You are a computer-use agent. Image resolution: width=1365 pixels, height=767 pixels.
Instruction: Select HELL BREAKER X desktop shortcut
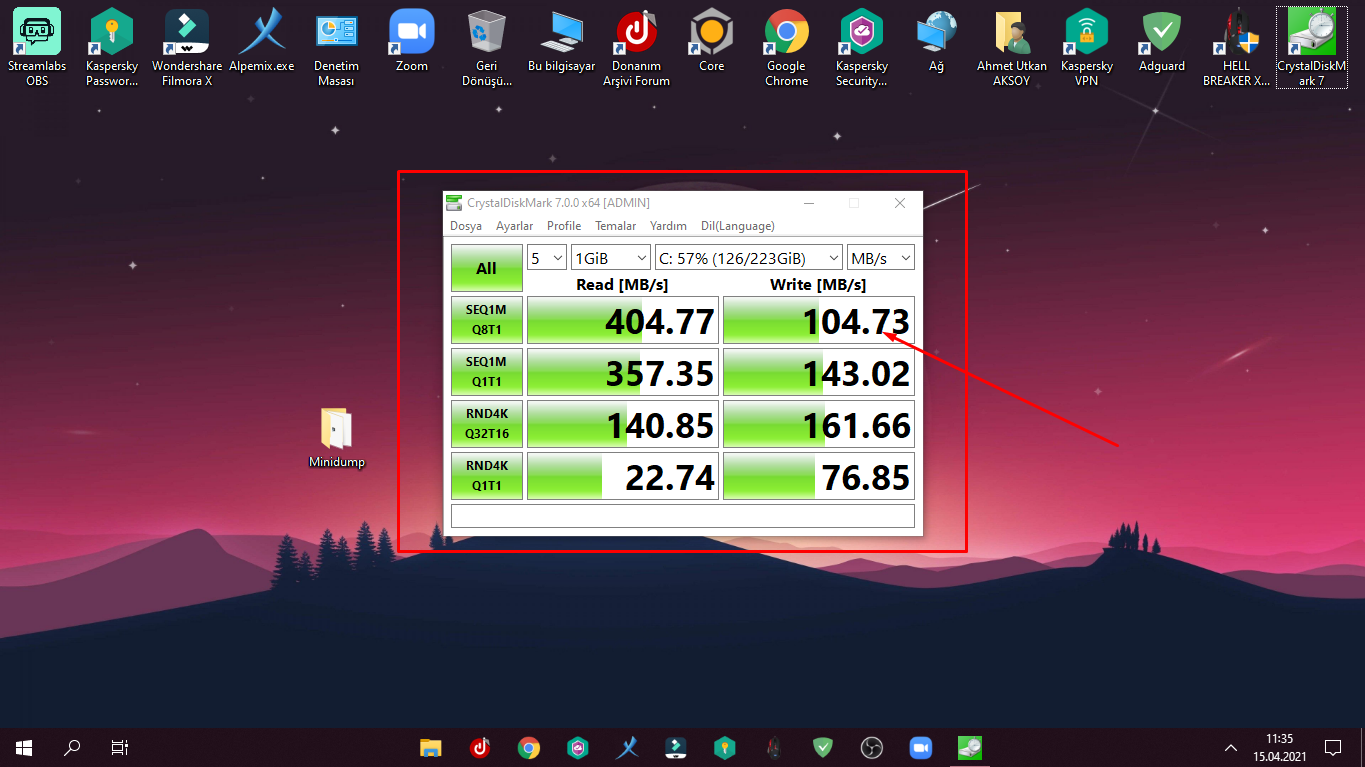1236,47
